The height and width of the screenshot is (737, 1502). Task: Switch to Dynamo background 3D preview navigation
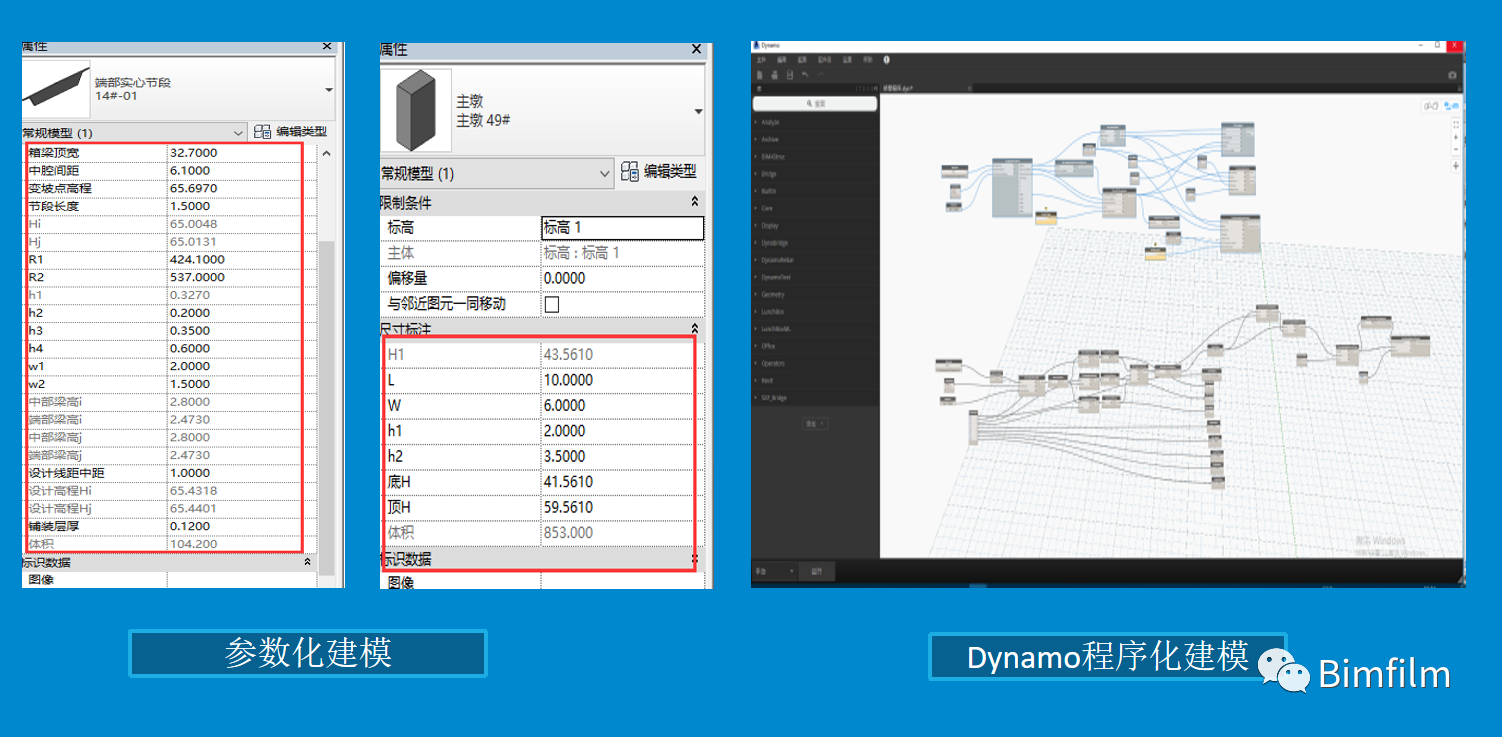coord(1431,105)
